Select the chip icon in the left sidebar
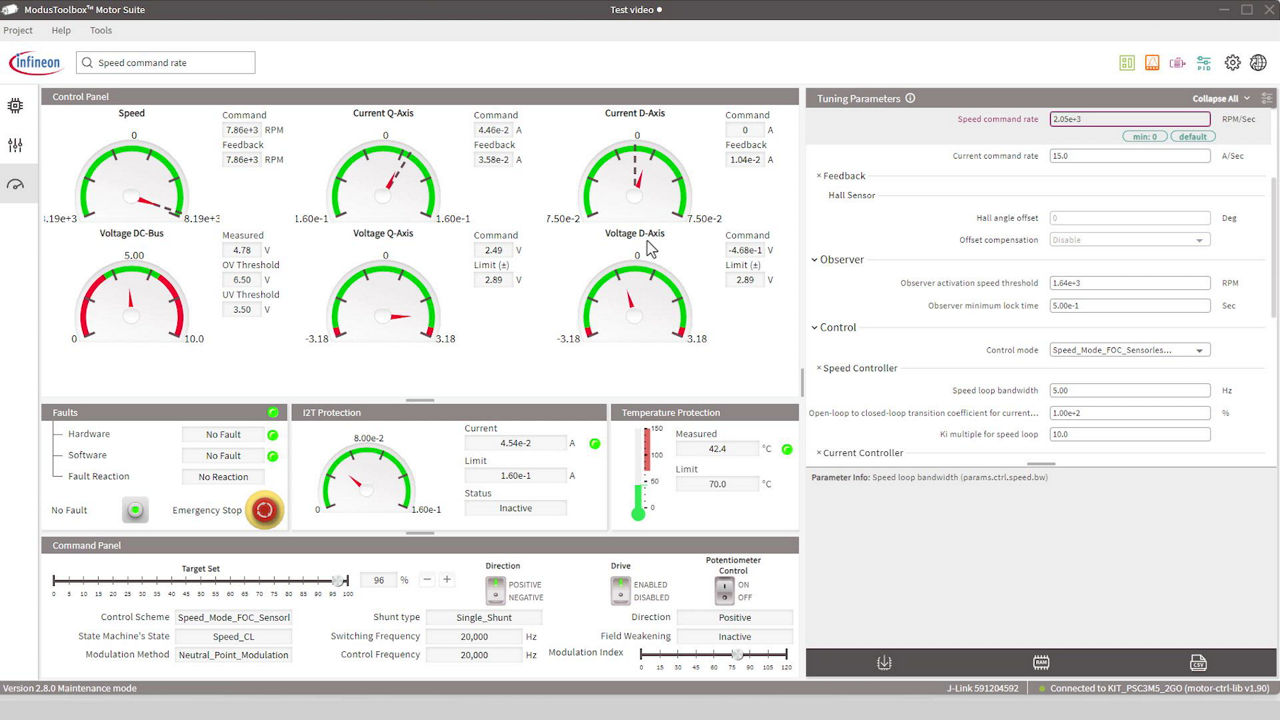The height and width of the screenshot is (720, 1280). [x=15, y=106]
